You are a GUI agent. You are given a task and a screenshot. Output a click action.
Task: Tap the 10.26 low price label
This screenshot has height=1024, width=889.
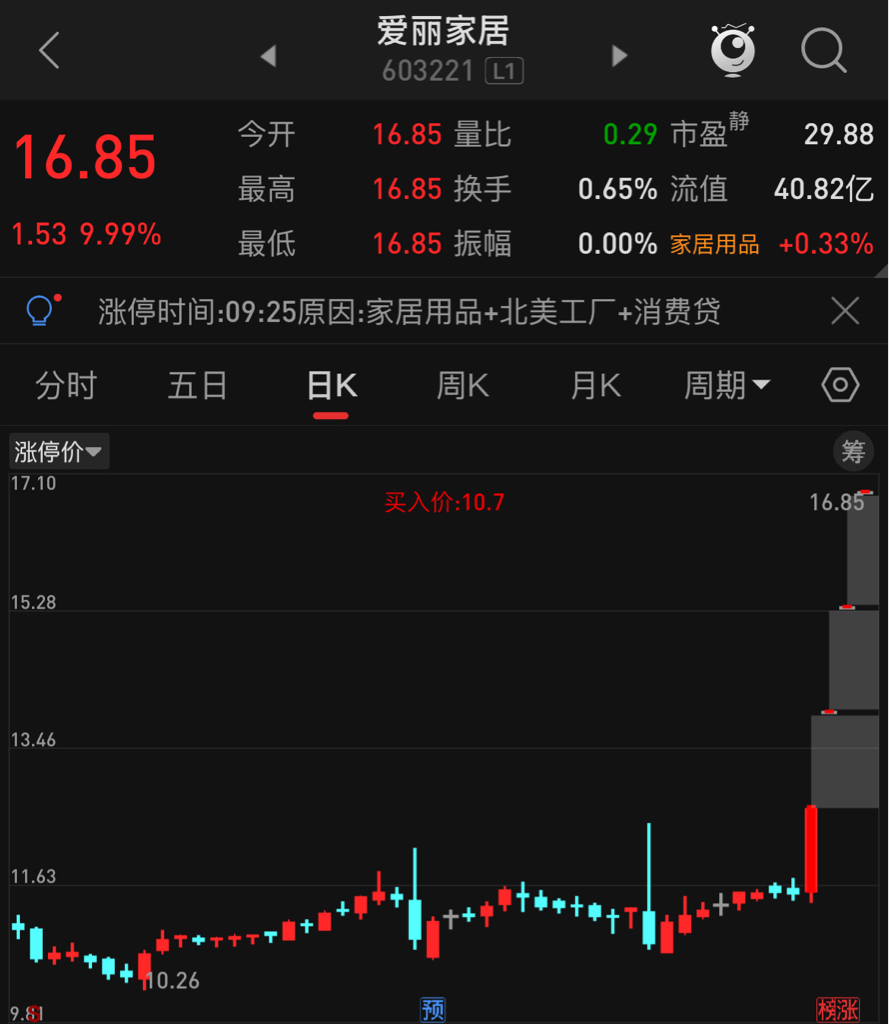tap(172, 980)
